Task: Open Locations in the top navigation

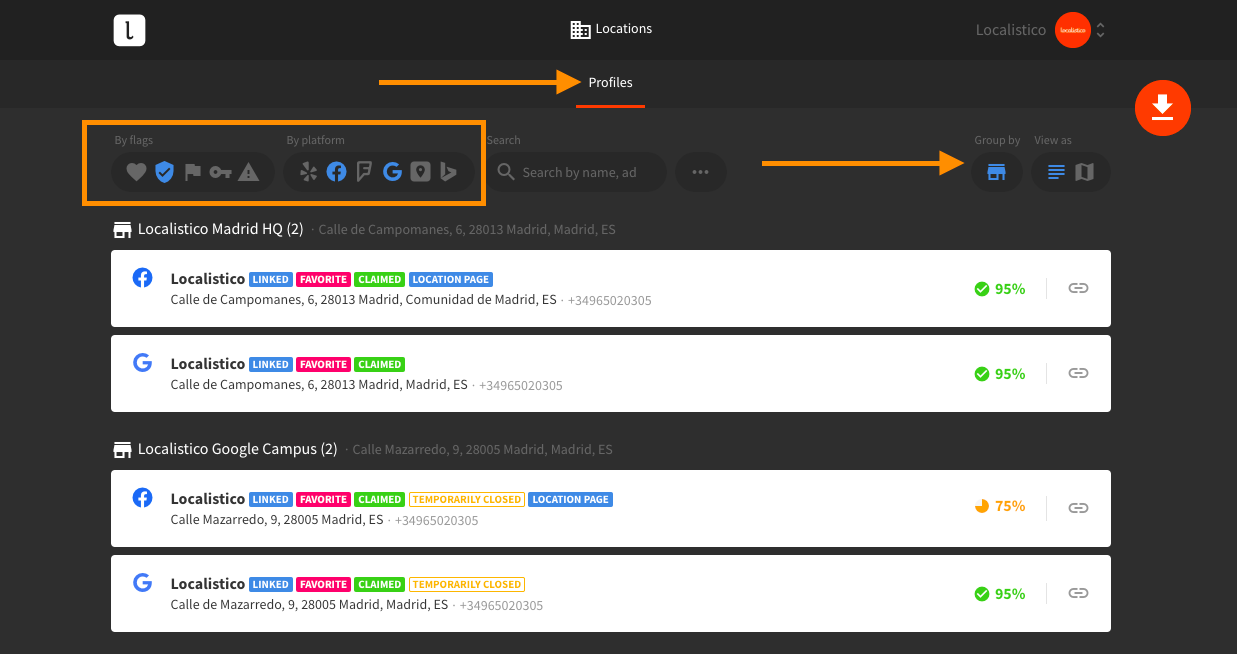Action: click(611, 29)
